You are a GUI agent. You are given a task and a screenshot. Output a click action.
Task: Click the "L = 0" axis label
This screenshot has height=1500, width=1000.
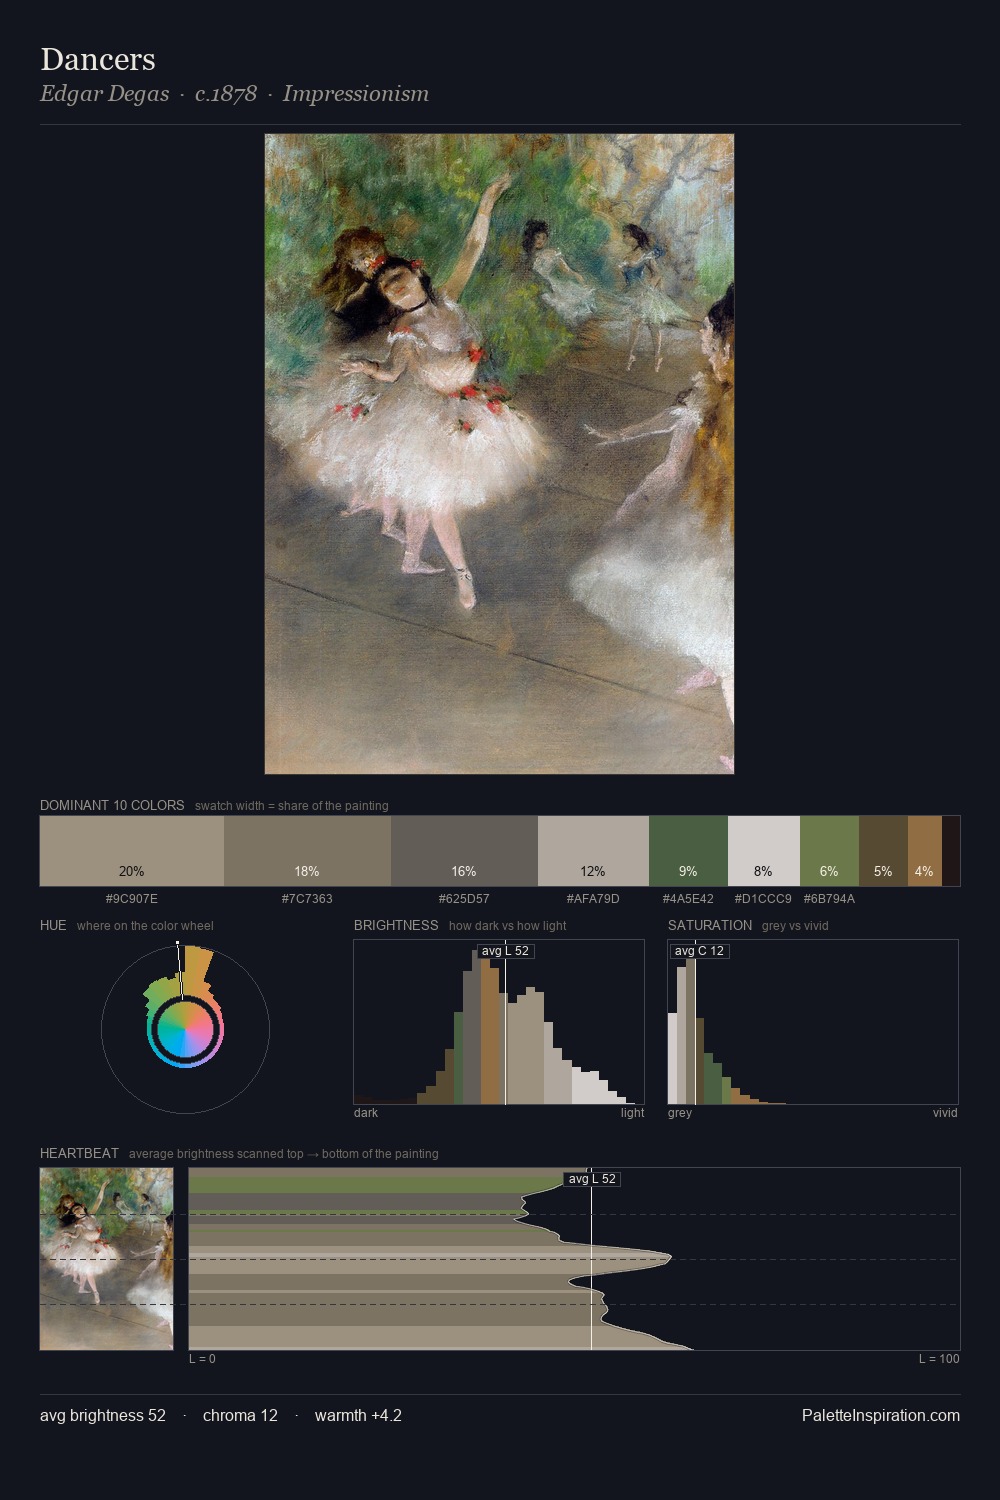(x=202, y=1359)
